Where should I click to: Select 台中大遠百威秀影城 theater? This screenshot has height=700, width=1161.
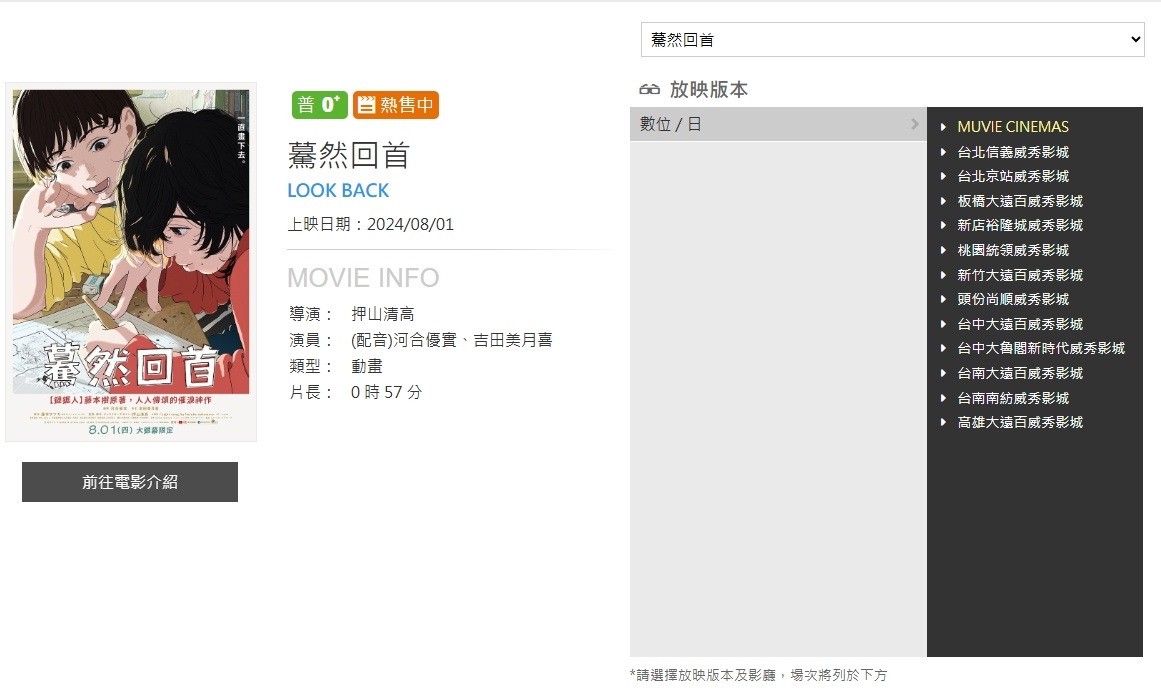click(1020, 324)
